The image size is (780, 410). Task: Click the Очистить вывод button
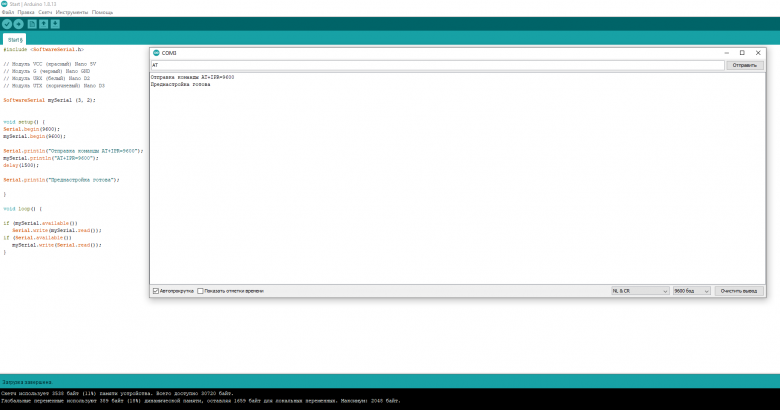click(741, 290)
